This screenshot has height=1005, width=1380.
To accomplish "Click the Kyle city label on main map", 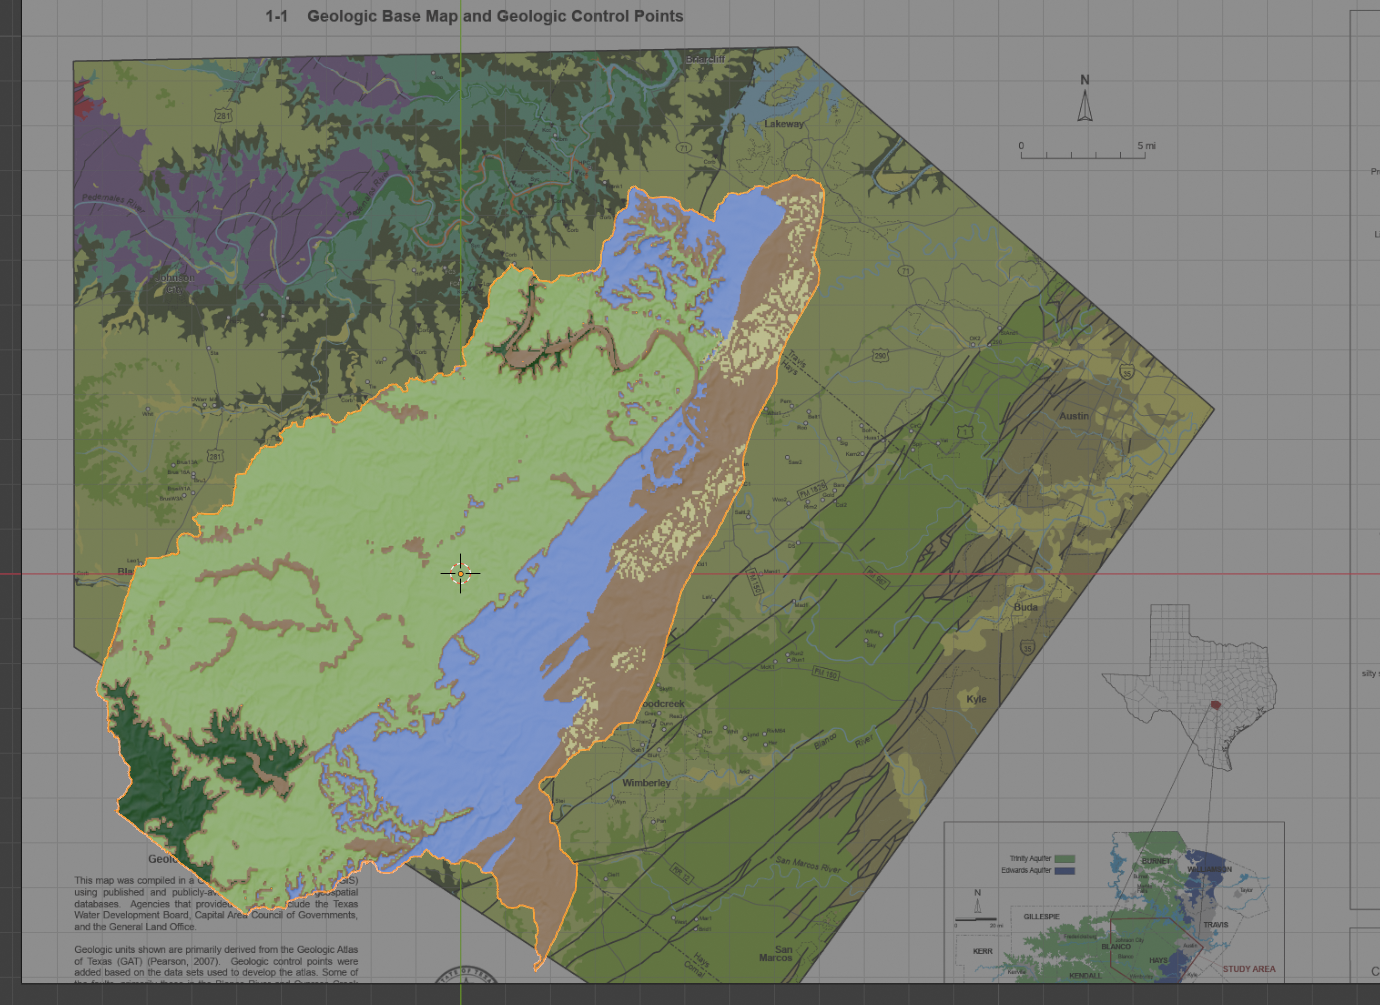I will pos(976,699).
